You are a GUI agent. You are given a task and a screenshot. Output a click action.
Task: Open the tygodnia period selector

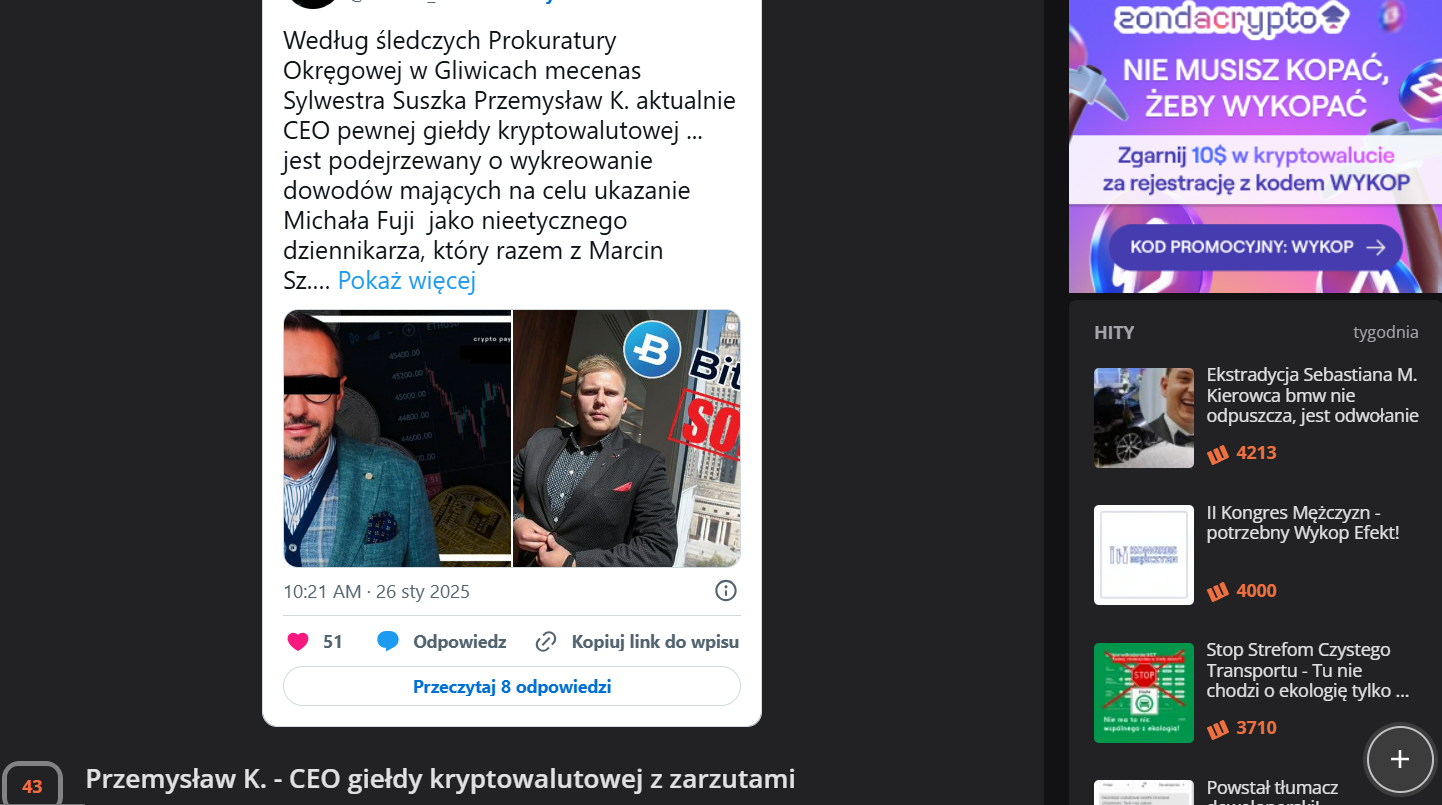[1385, 333]
